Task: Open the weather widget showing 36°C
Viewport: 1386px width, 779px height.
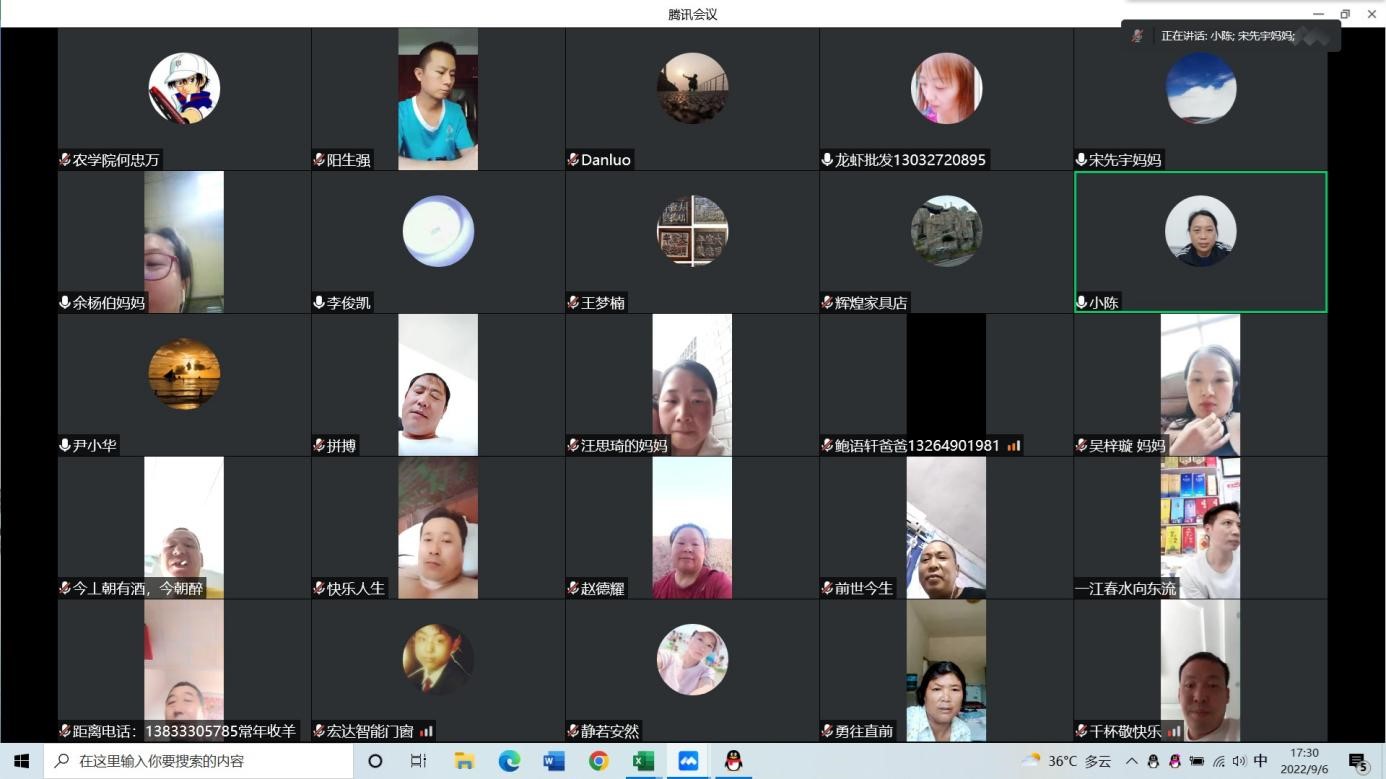Action: (x=1066, y=761)
